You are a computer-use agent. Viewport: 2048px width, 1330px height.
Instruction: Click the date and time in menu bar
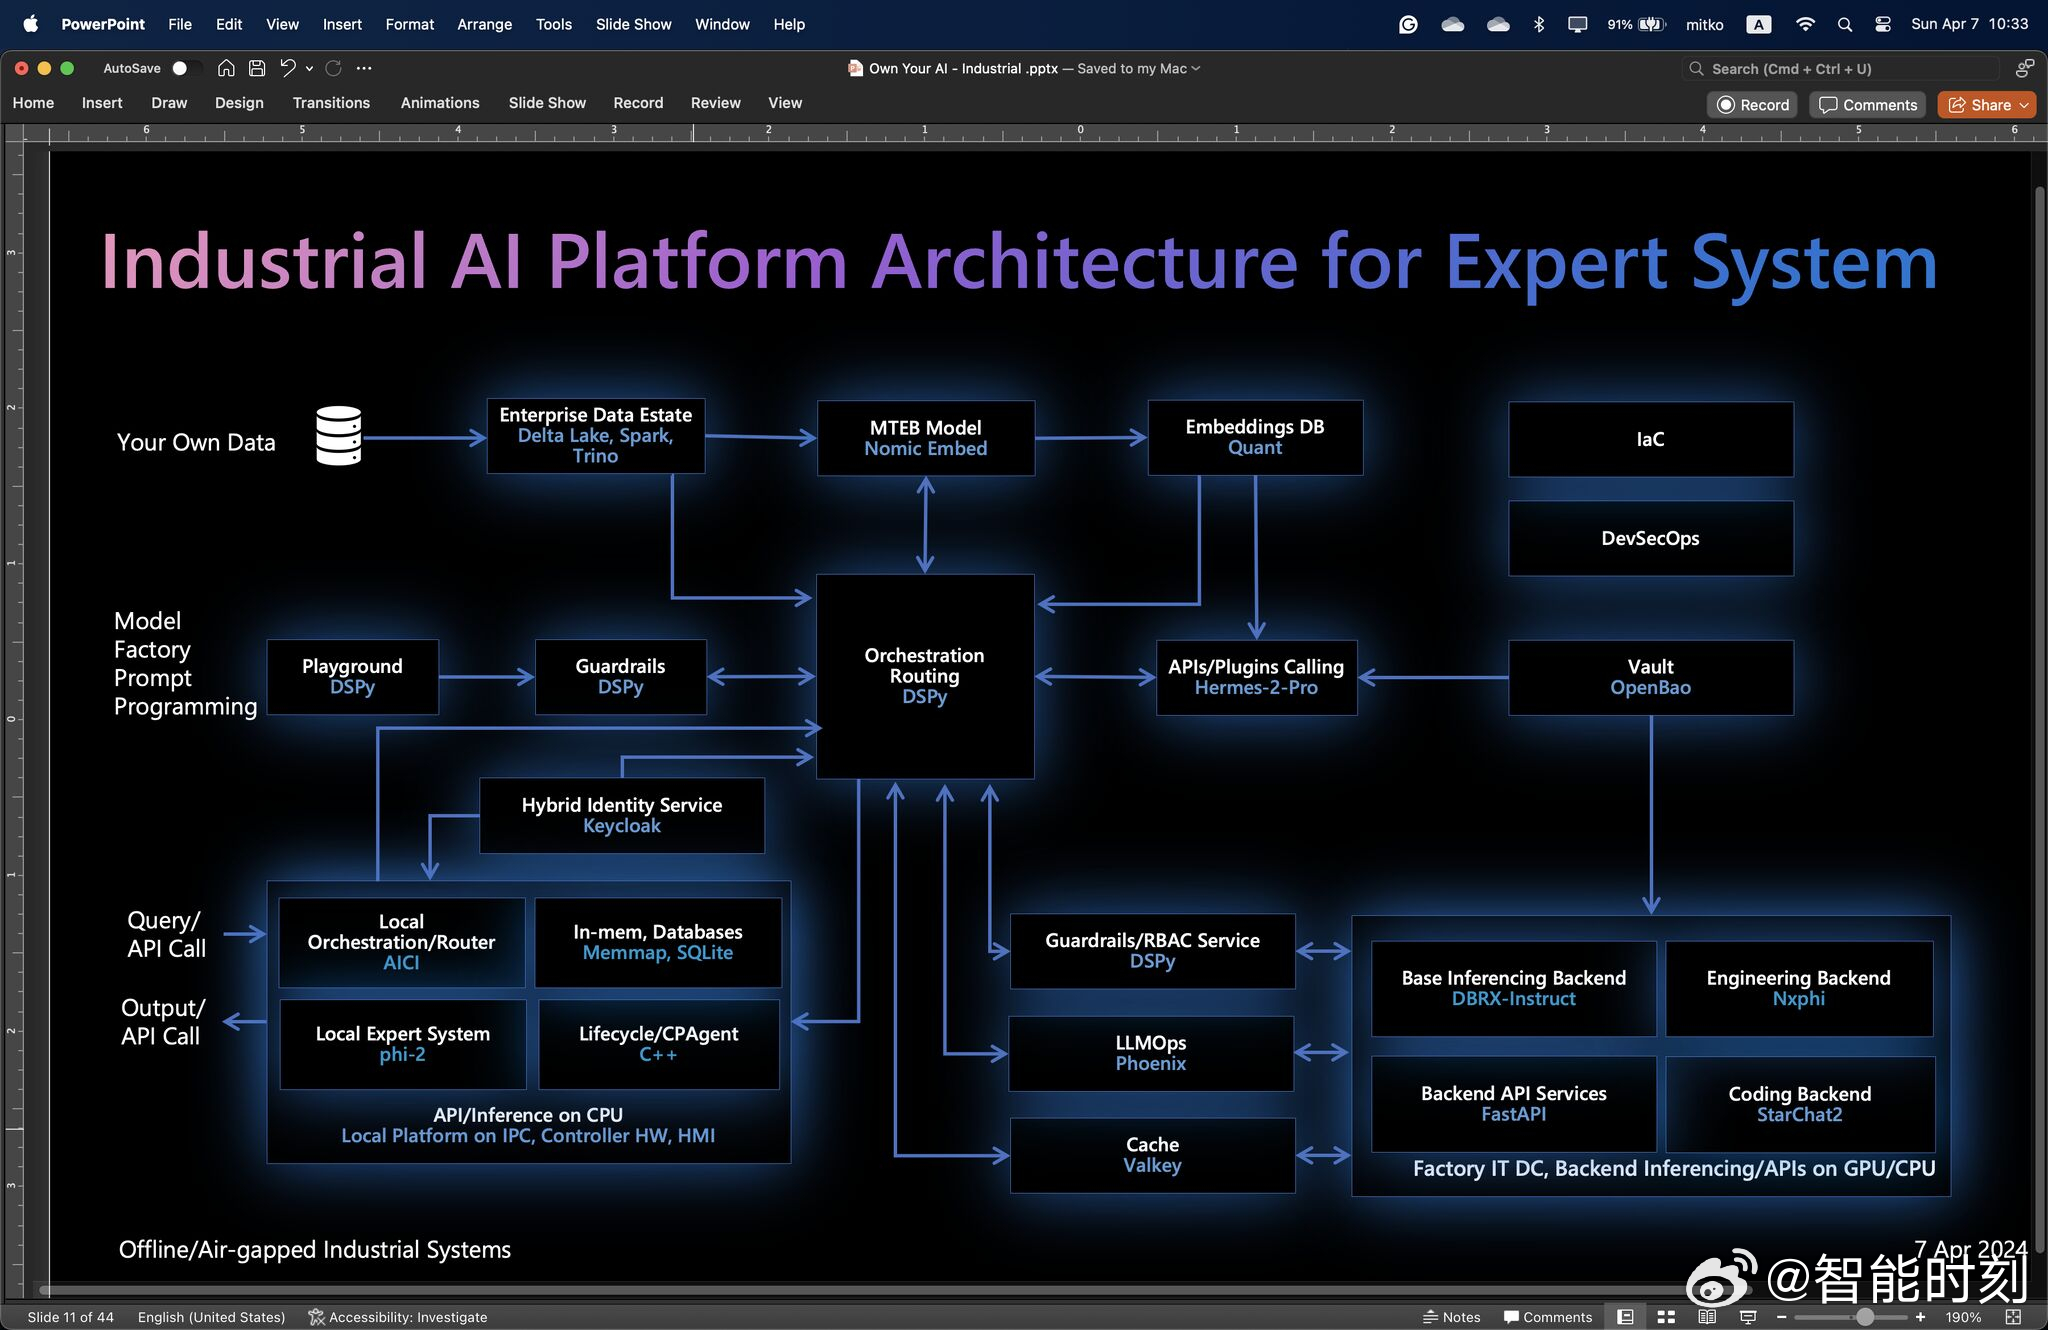1969,24
